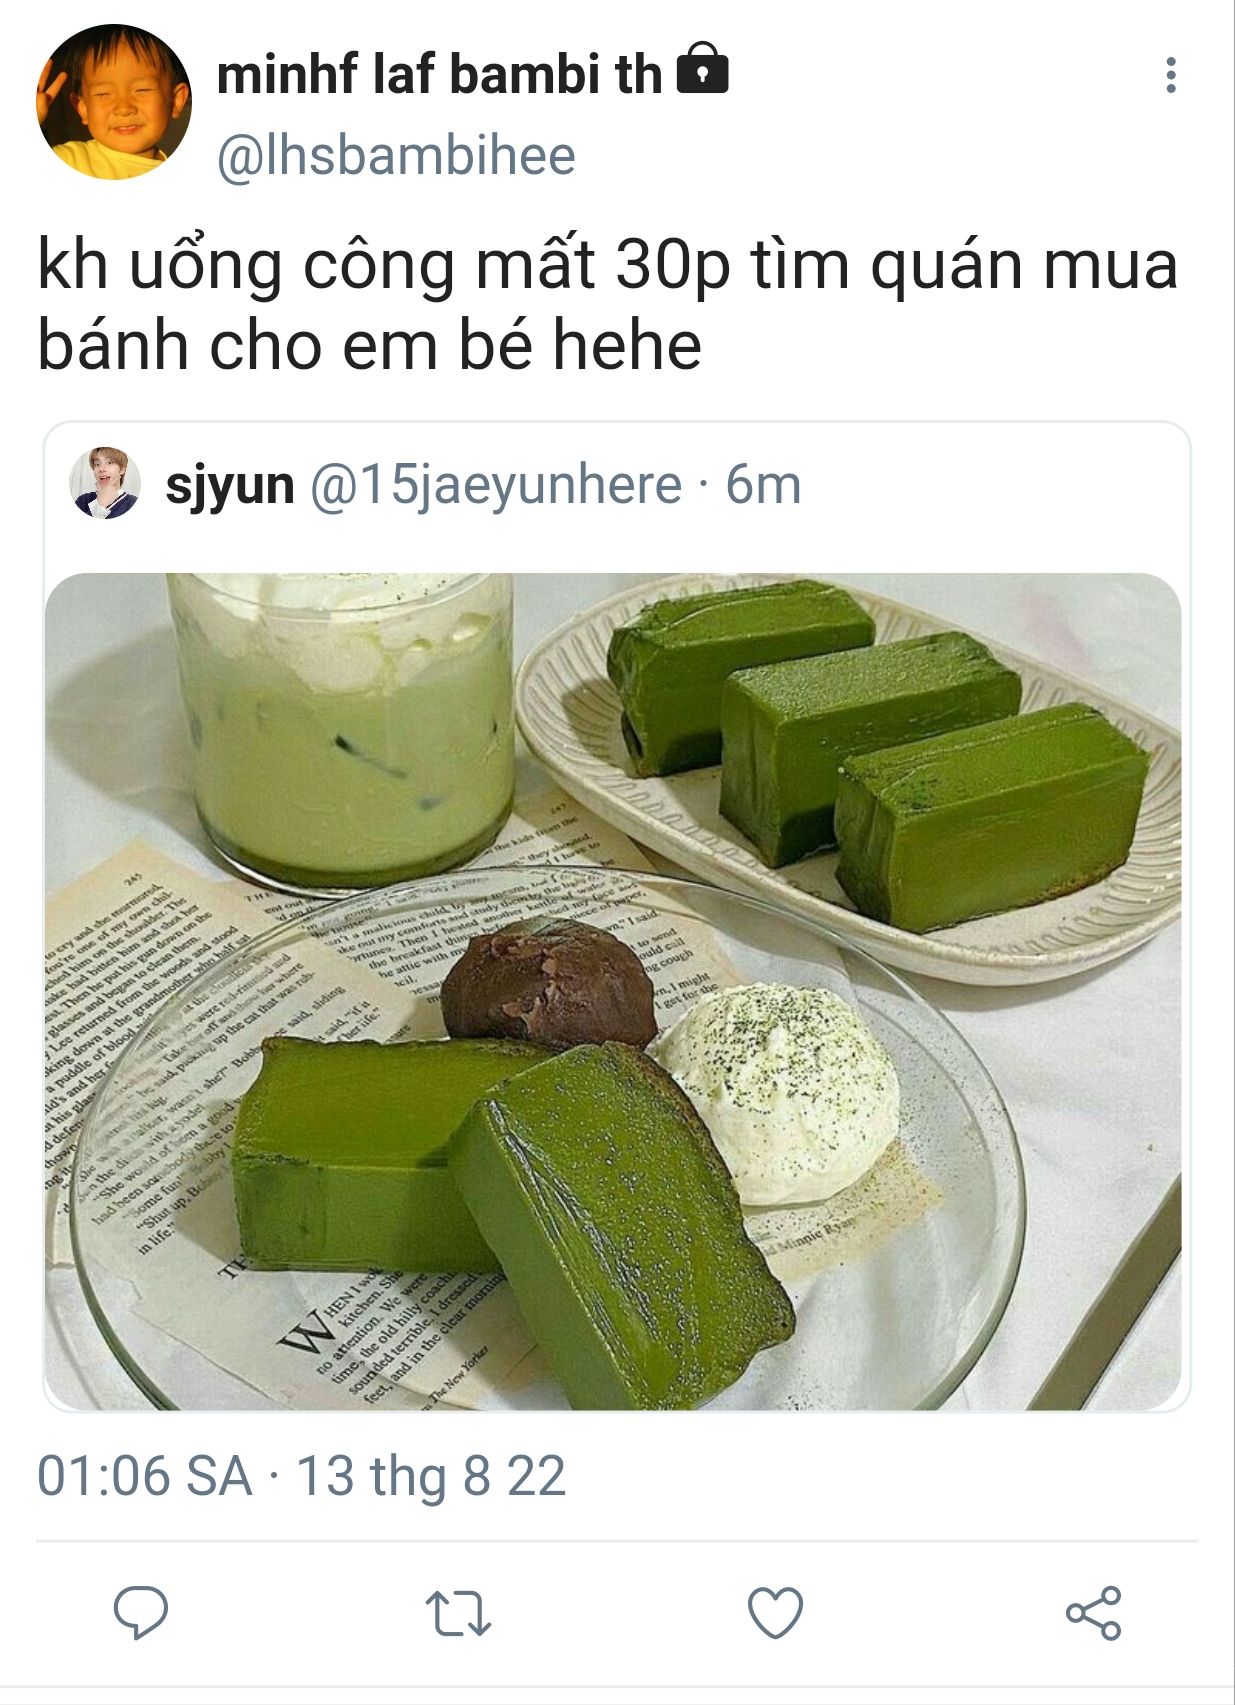Click the 13 thg 8 22 date

tap(431, 1476)
